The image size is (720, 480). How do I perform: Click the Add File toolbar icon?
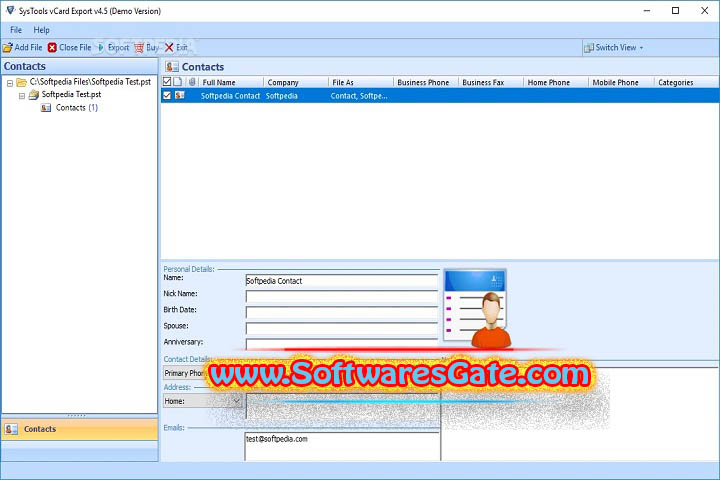[x=7, y=47]
